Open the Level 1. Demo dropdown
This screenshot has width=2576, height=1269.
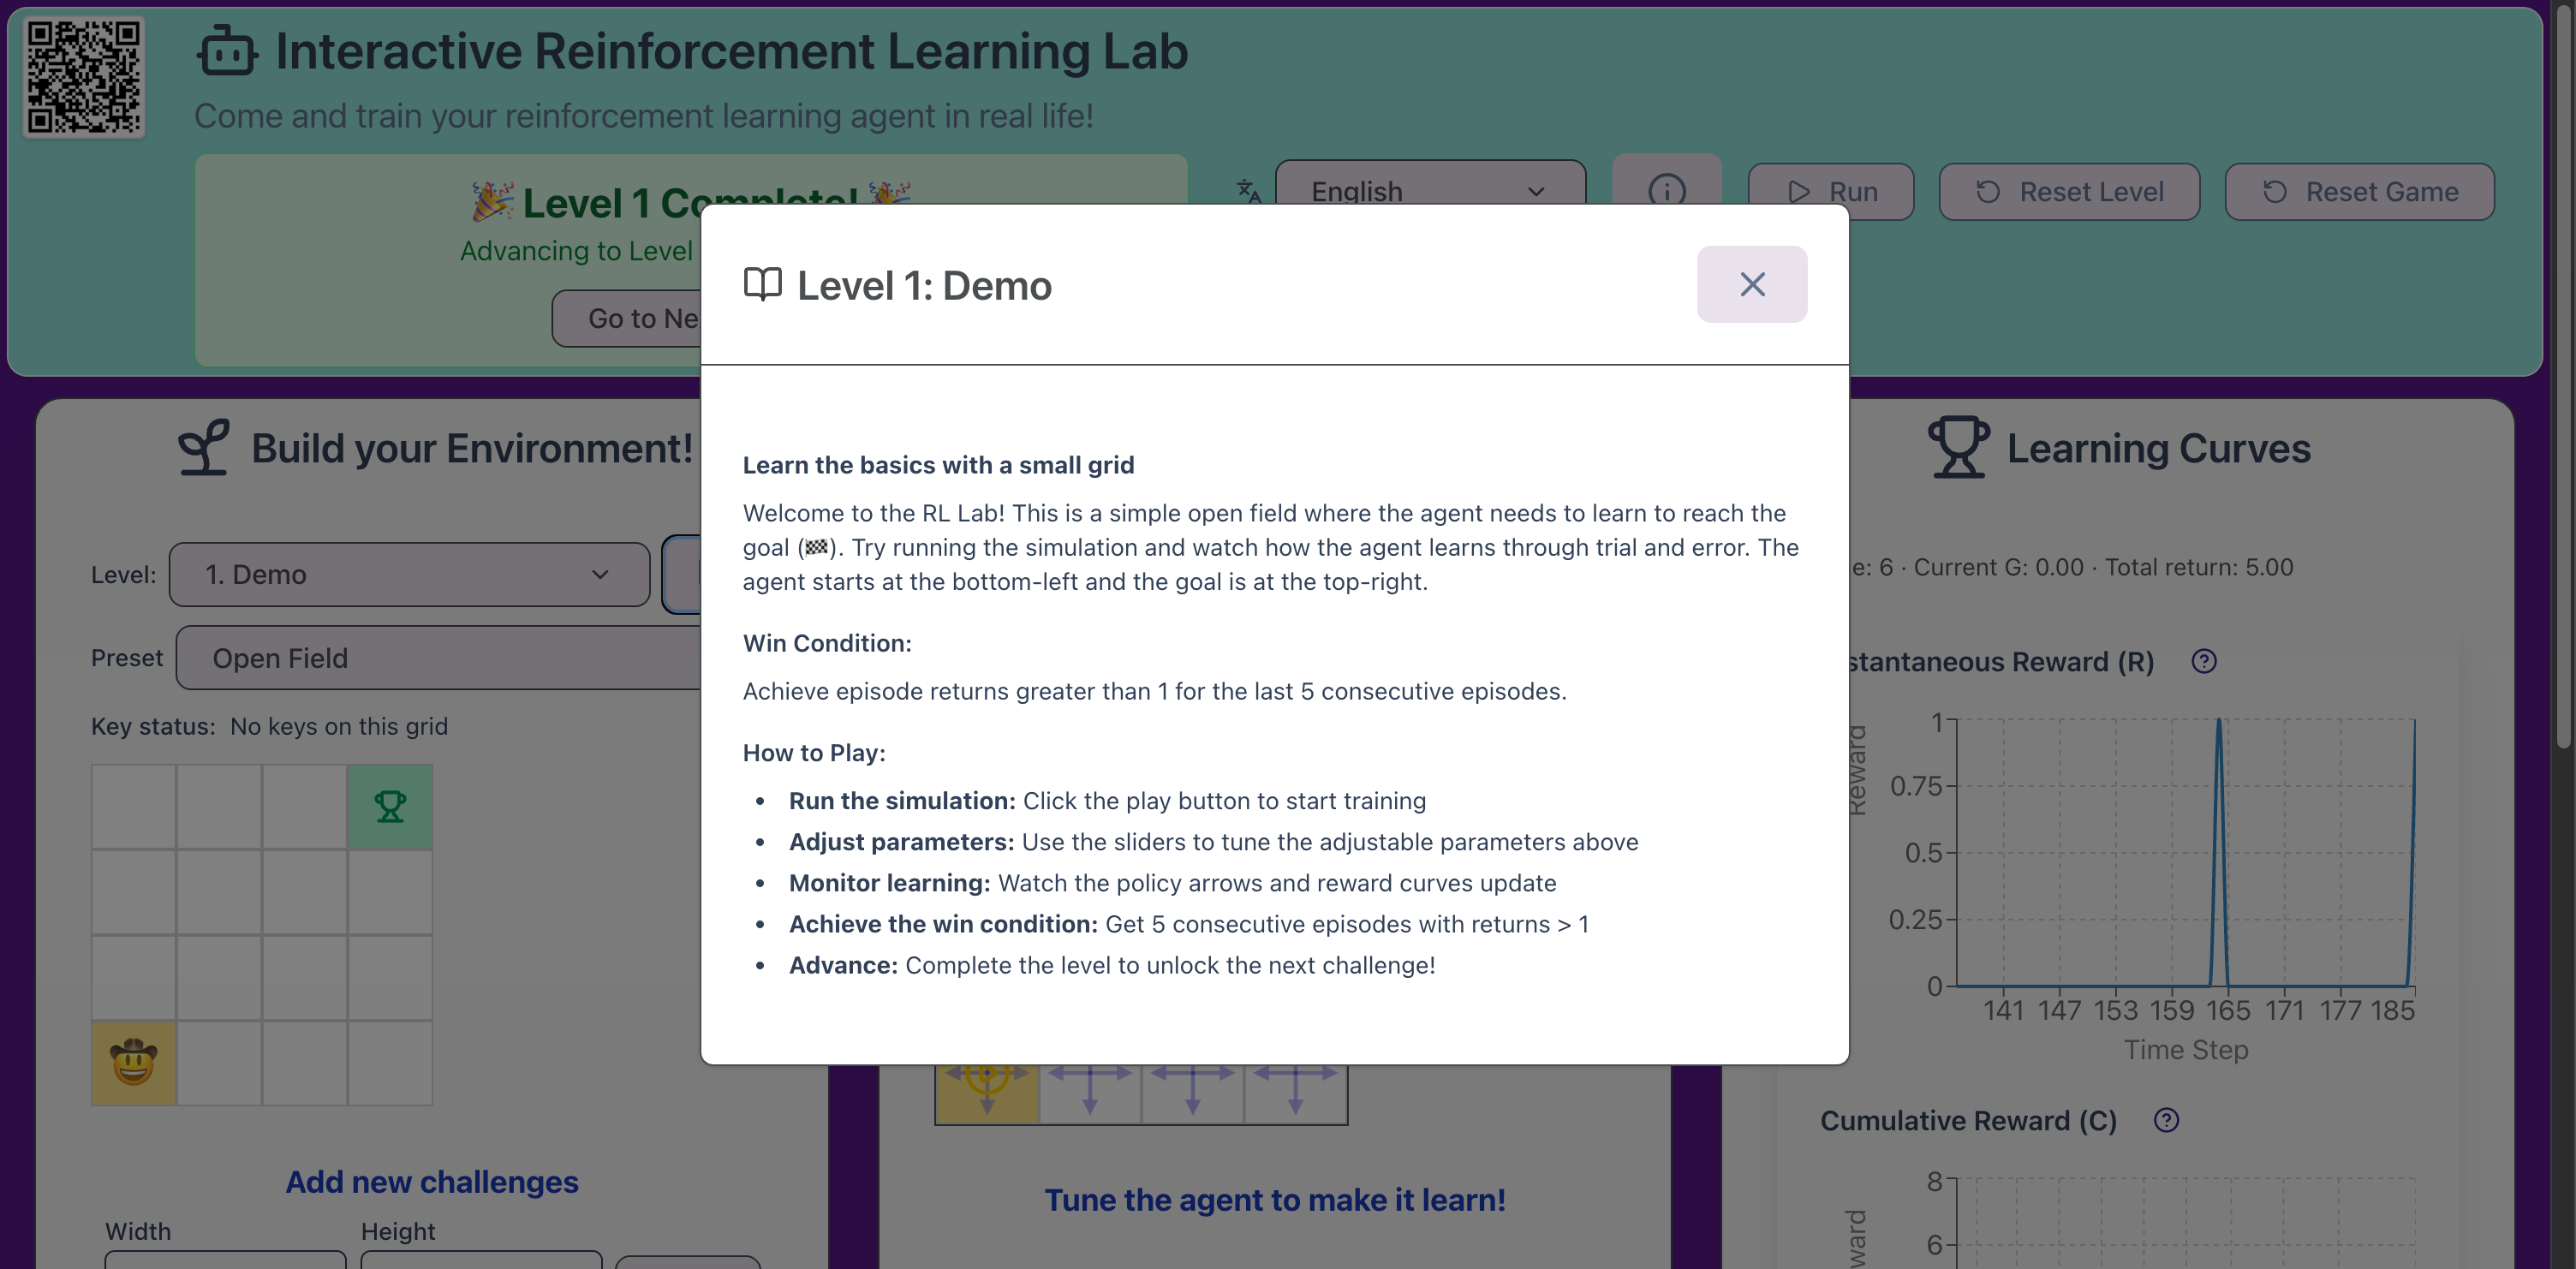409,574
